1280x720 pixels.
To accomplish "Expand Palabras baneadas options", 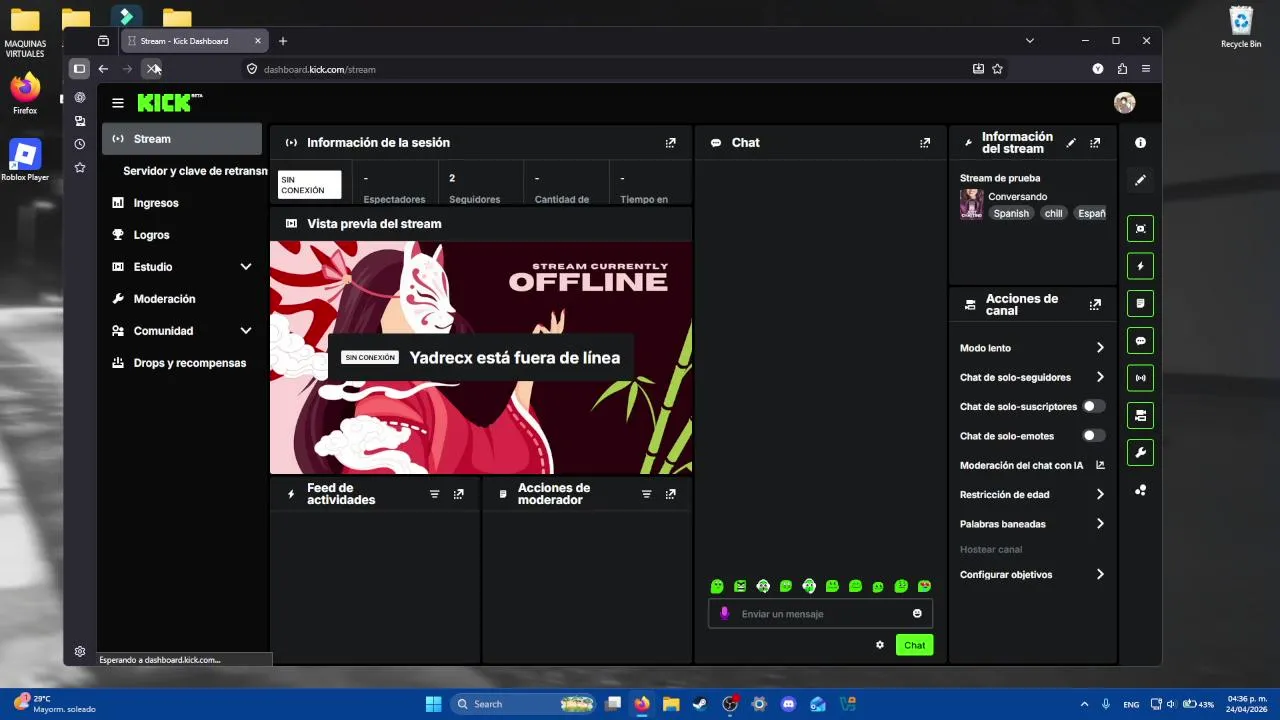I will pos(1100,524).
